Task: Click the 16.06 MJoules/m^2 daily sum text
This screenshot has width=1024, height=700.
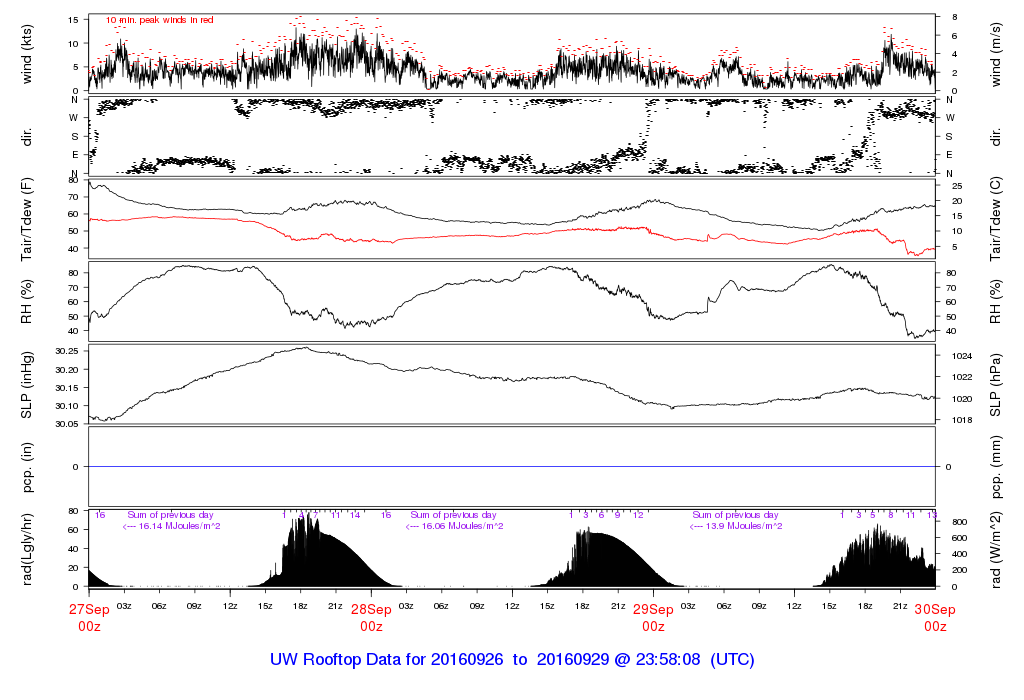Action: coord(454,526)
